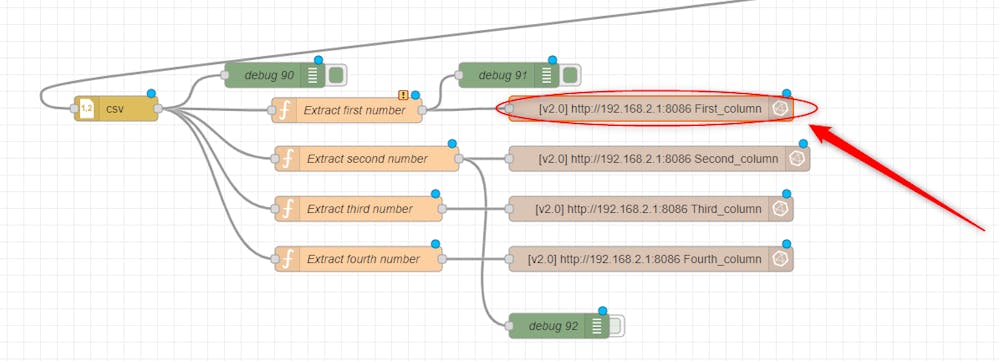Click the csv node output port
Image resolution: width=999 pixels, height=361 pixels.
coord(158,109)
